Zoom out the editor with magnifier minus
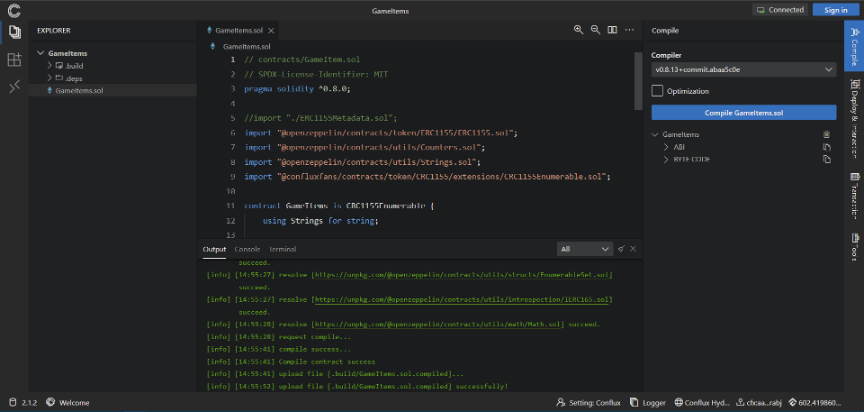The height and width of the screenshot is (412, 864). coord(595,30)
